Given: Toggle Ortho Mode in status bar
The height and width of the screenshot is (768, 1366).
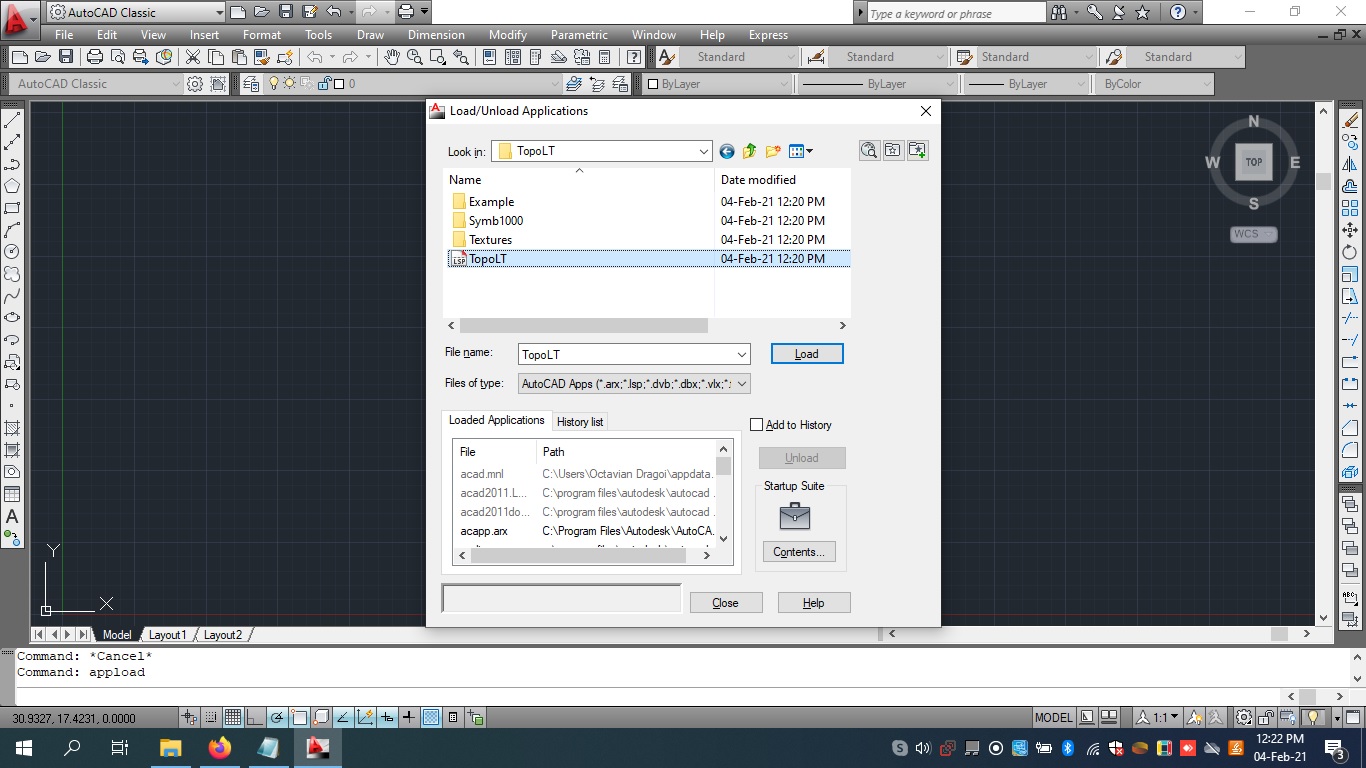Looking at the screenshot, I should [254, 717].
